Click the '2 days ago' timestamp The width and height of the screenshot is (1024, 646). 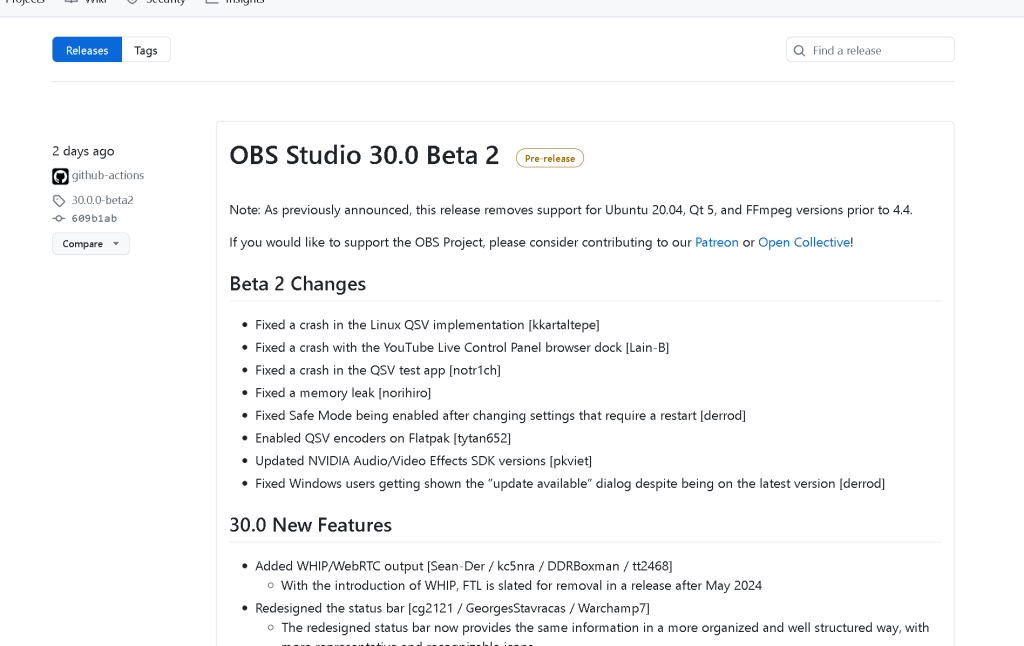click(x=83, y=151)
